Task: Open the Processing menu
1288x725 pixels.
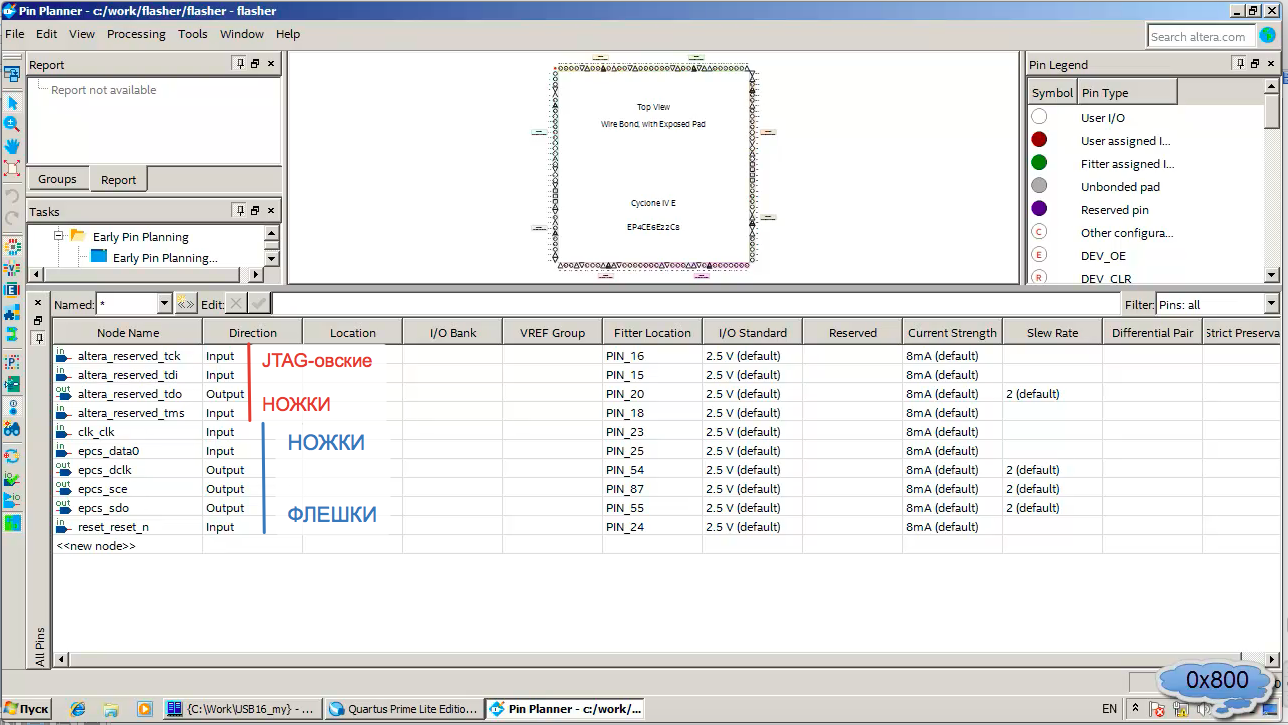Action: coord(136,34)
